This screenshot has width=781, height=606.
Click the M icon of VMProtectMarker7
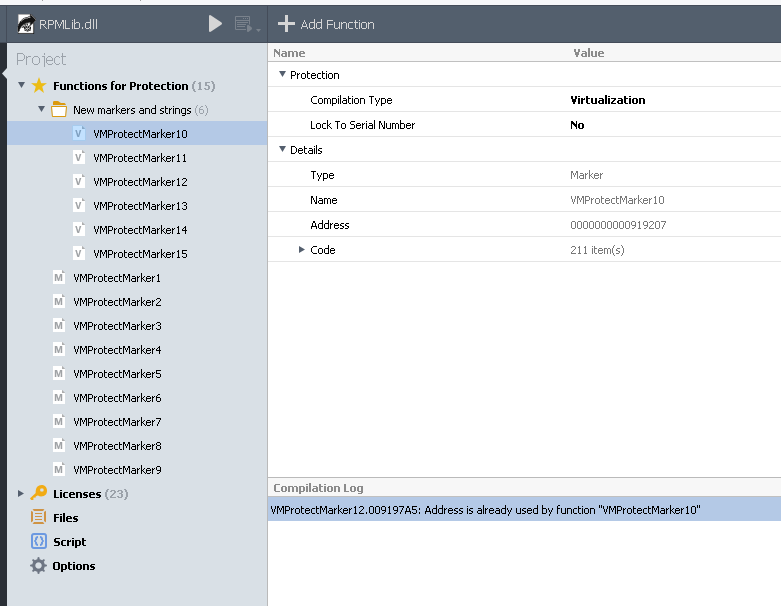[x=59, y=421]
